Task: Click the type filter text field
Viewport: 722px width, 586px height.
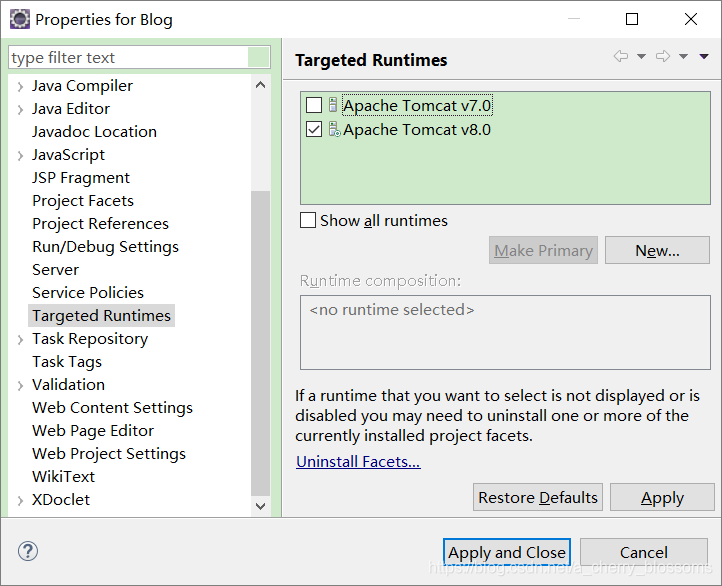Action: coord(129,58)
